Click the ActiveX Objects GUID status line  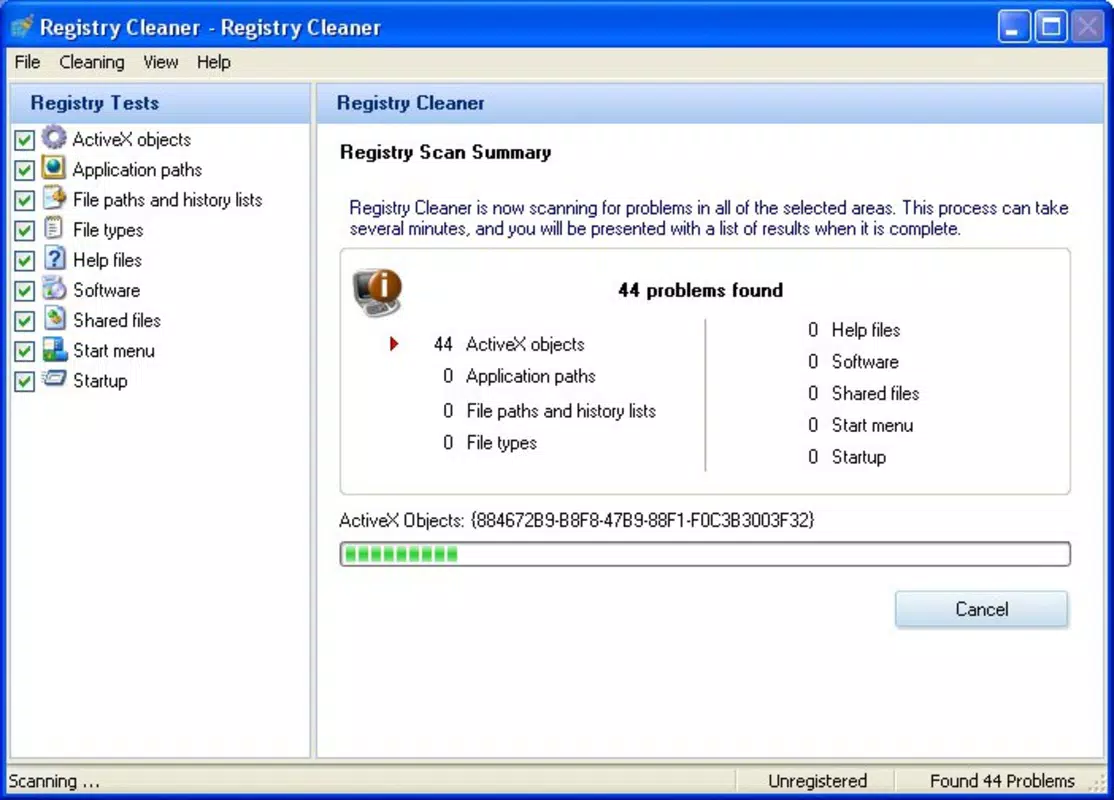coord(577,520)
